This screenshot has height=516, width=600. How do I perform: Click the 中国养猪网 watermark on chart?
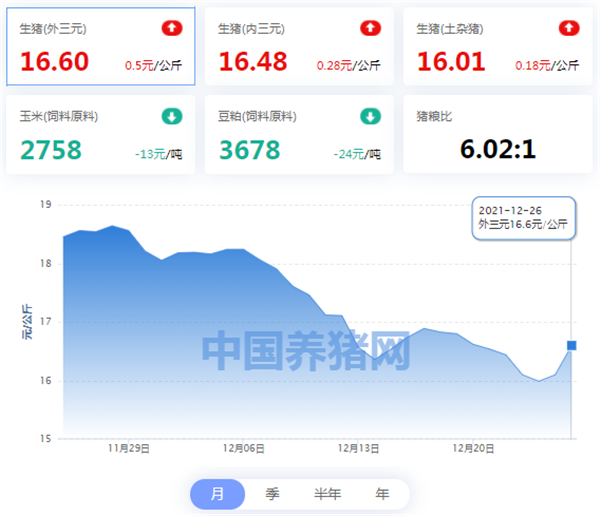[306, 350]
